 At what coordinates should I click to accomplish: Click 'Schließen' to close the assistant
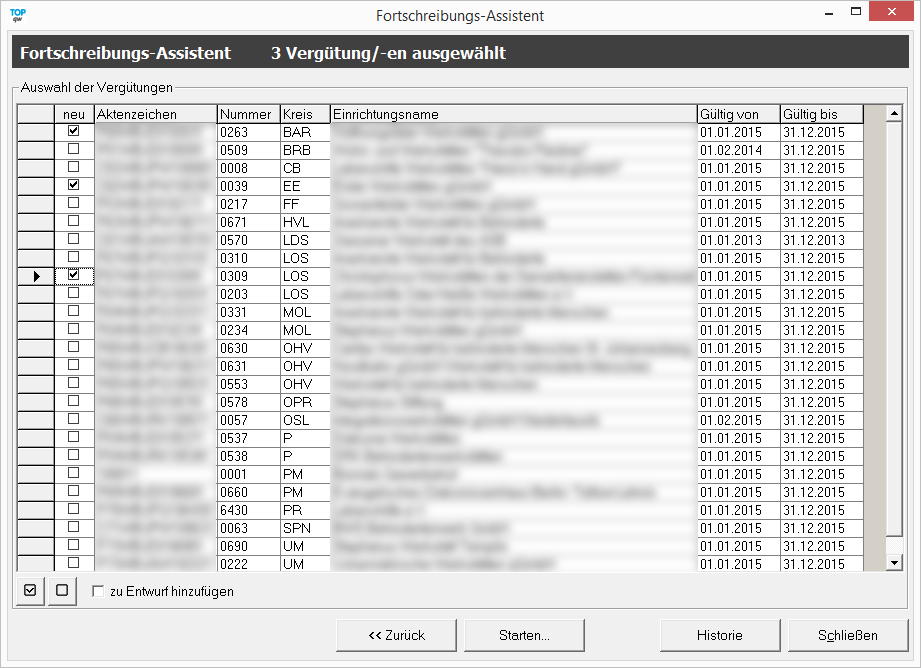tap(848, 635)
